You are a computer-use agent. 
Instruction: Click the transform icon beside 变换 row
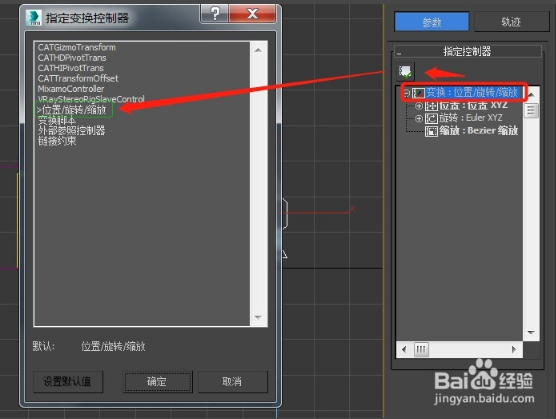coord(418,94)
